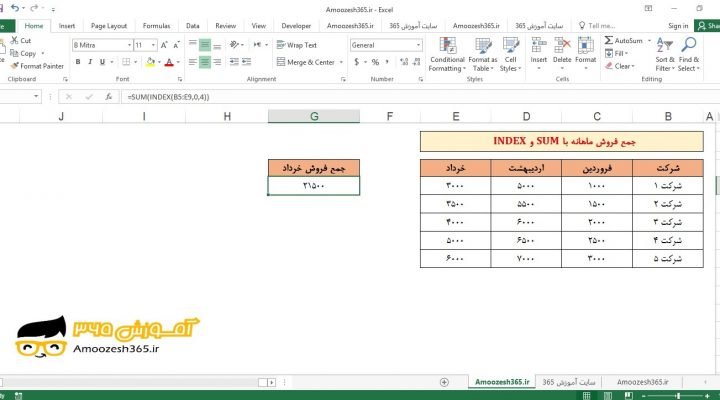Toggle Underline formatting

pos(102,62)
